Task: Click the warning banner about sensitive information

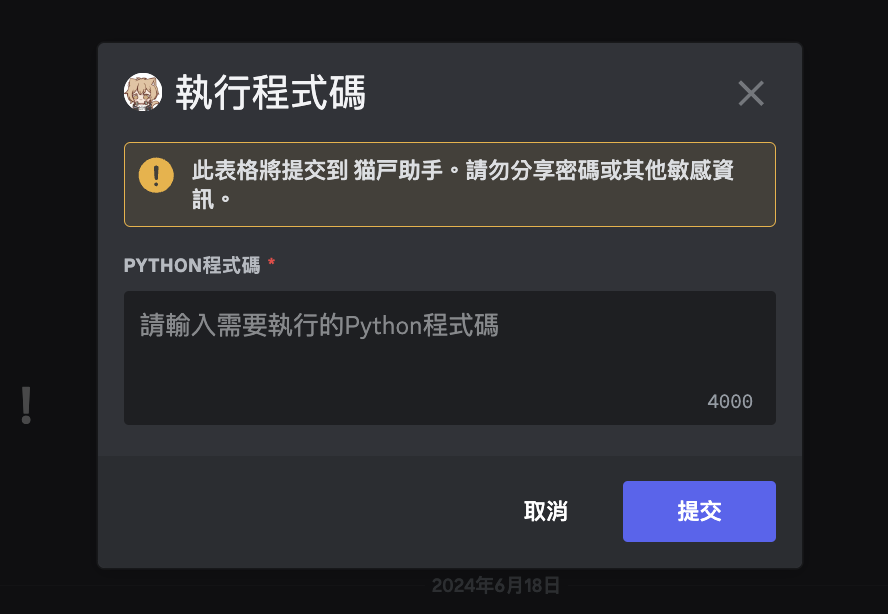Action: (449, 184)
